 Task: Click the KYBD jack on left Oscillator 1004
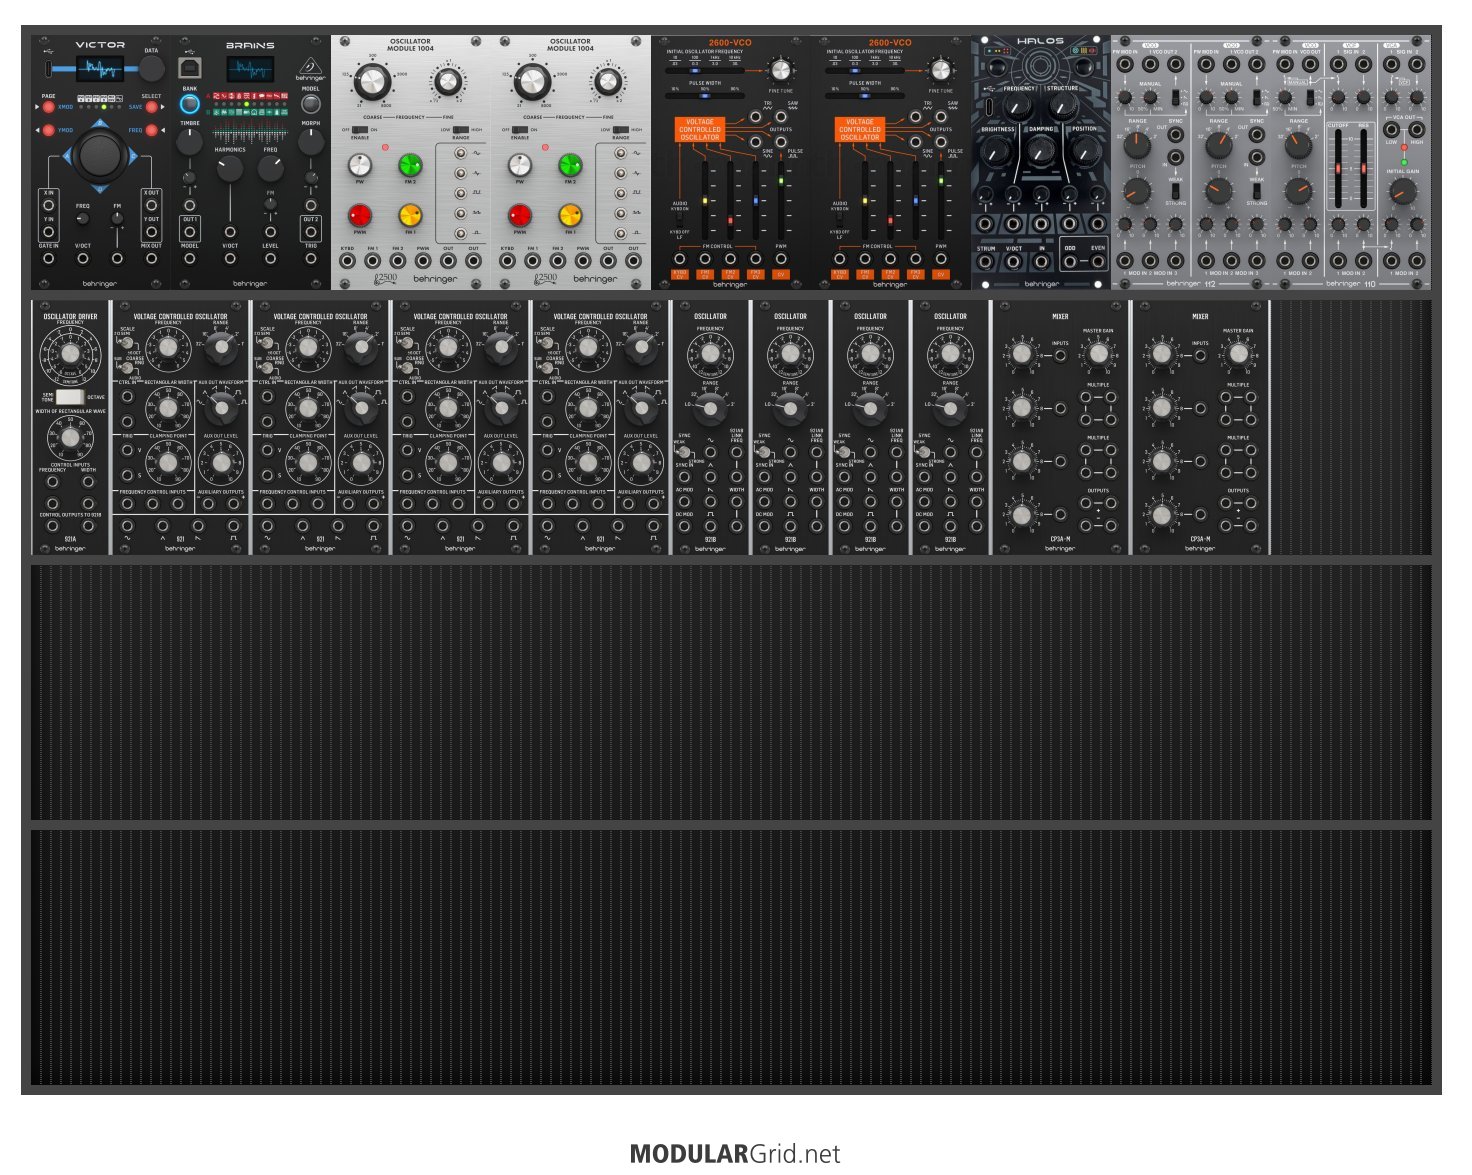347,262
